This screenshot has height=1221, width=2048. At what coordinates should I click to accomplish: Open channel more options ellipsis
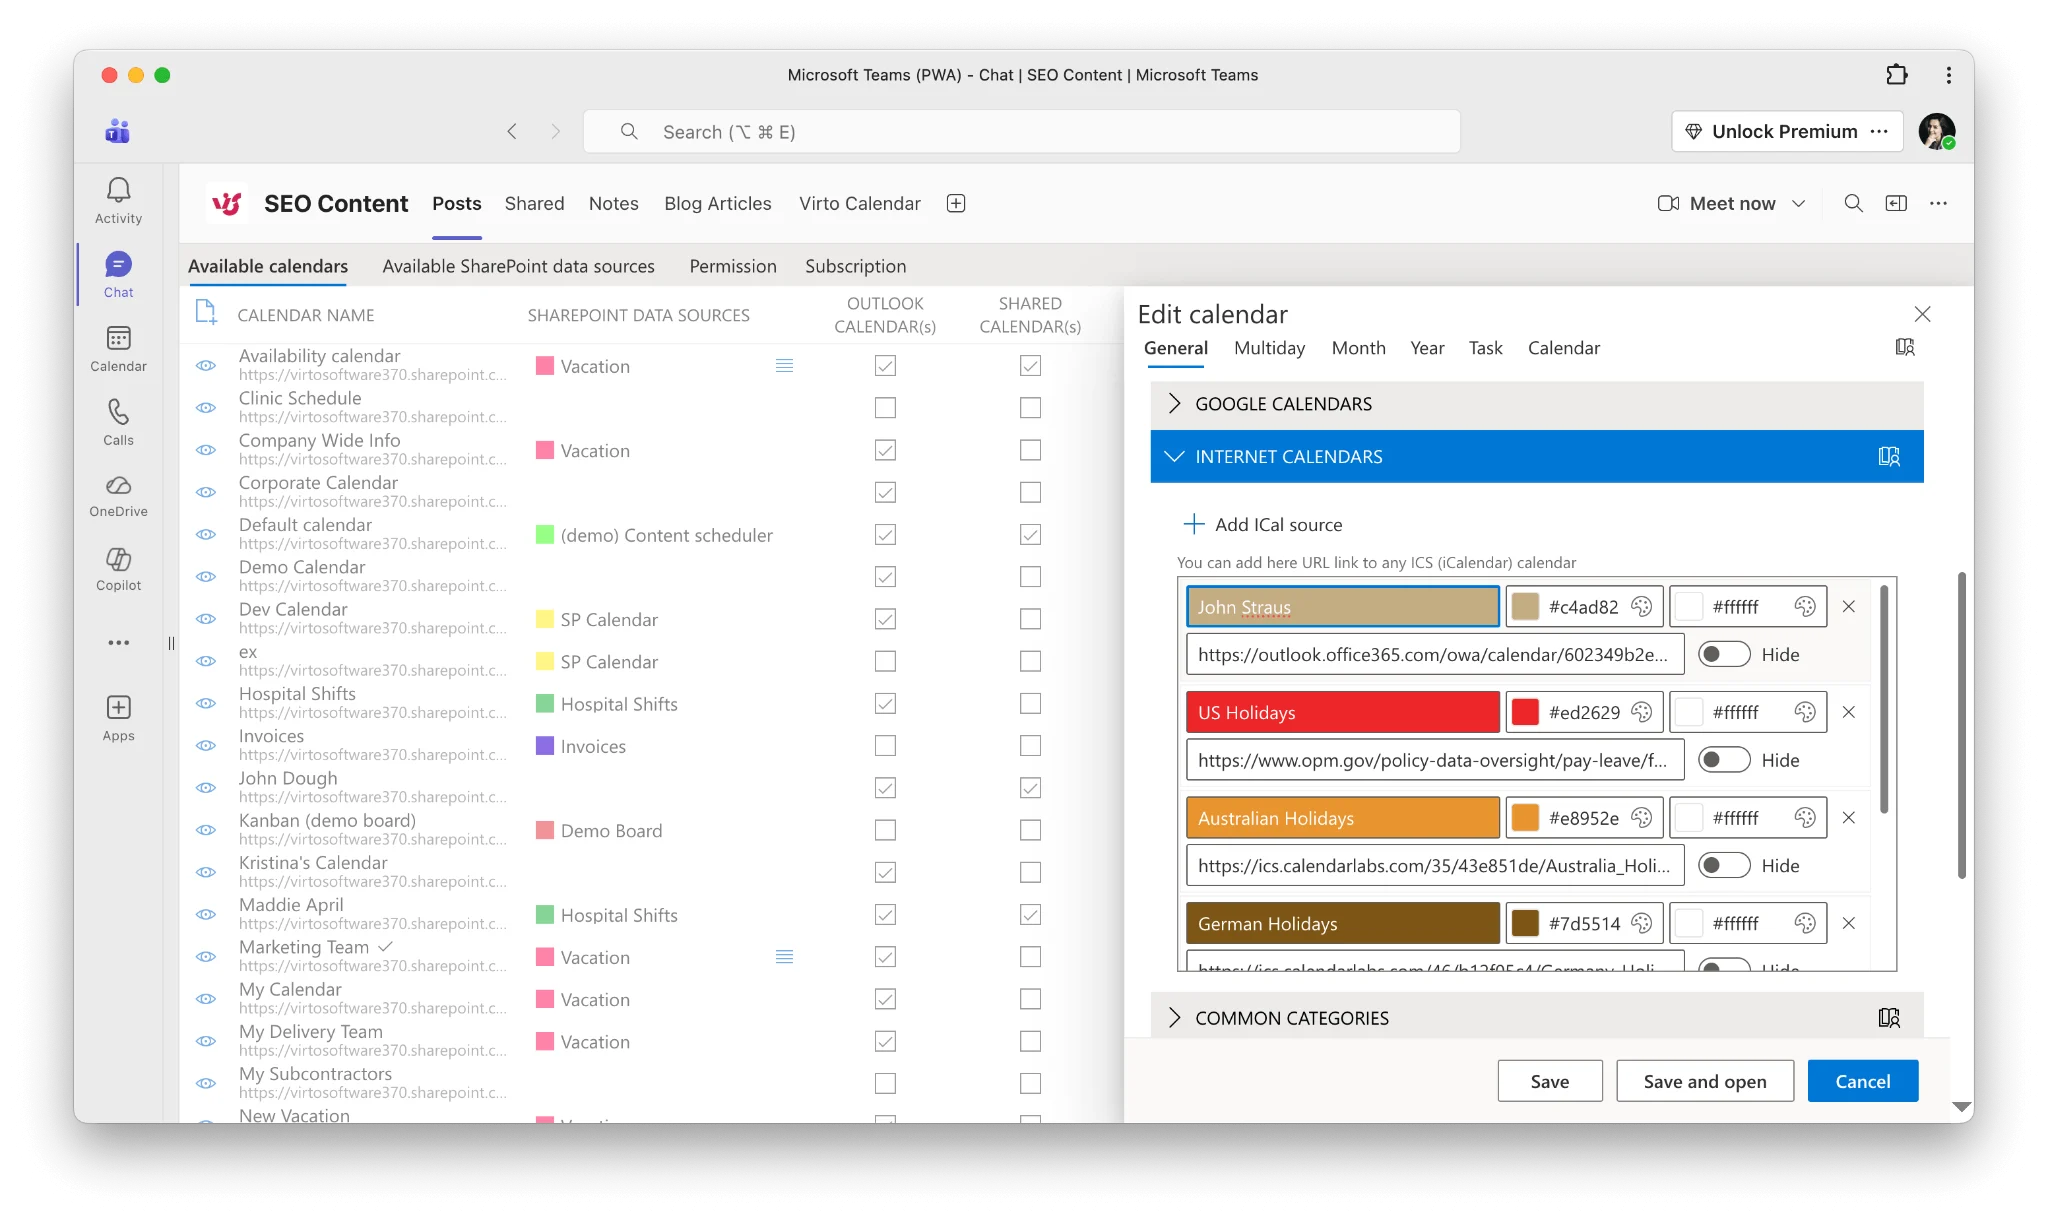pos(1938,203)
